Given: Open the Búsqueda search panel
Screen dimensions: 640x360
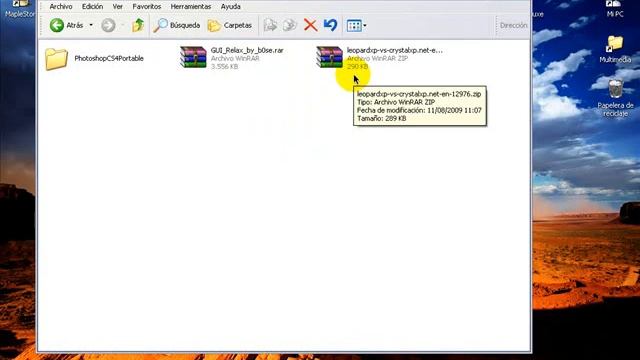Looking at the screenshot, I should point(177,25).
